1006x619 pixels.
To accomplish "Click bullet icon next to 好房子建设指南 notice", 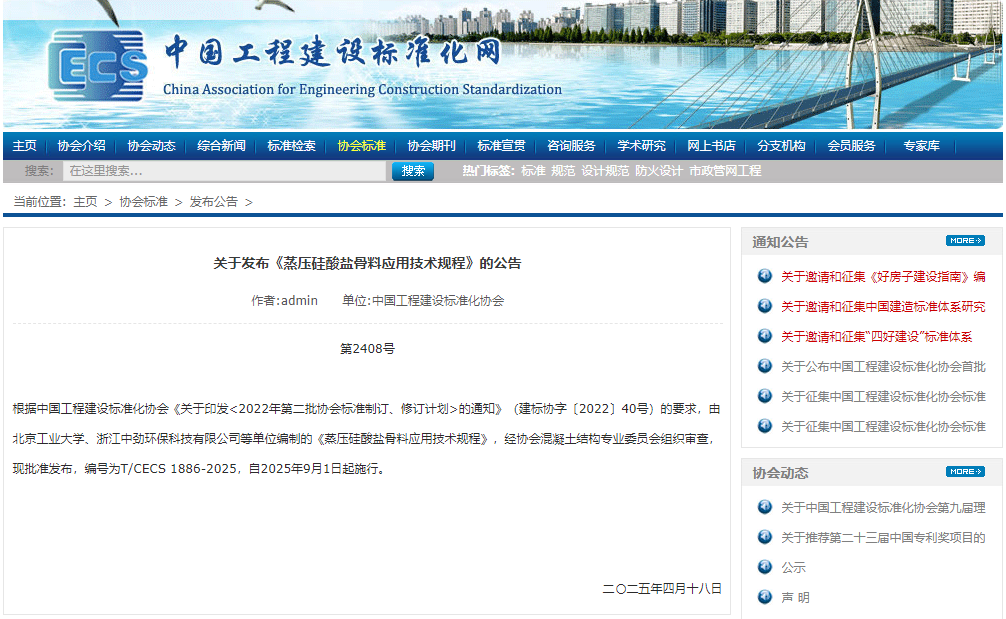I will pyautogui.click(x=765, y=277).
